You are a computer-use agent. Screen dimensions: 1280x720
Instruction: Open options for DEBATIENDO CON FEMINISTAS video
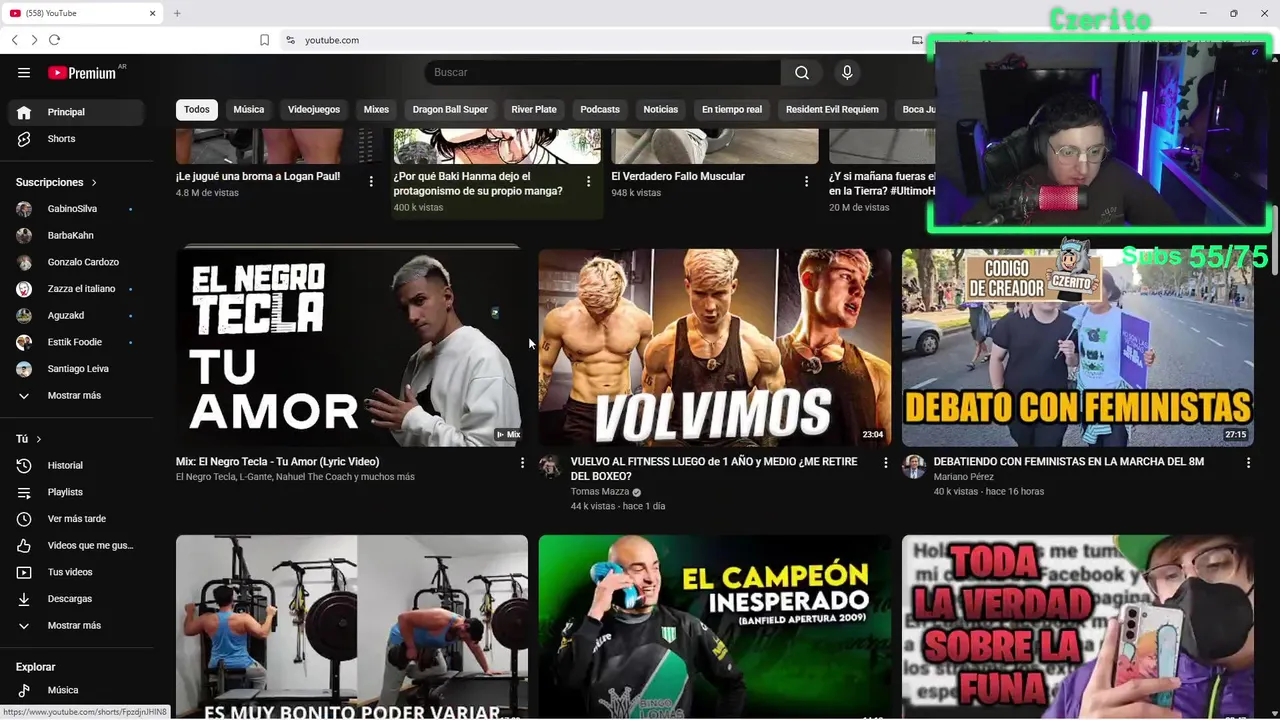(x=1248, y=463)
